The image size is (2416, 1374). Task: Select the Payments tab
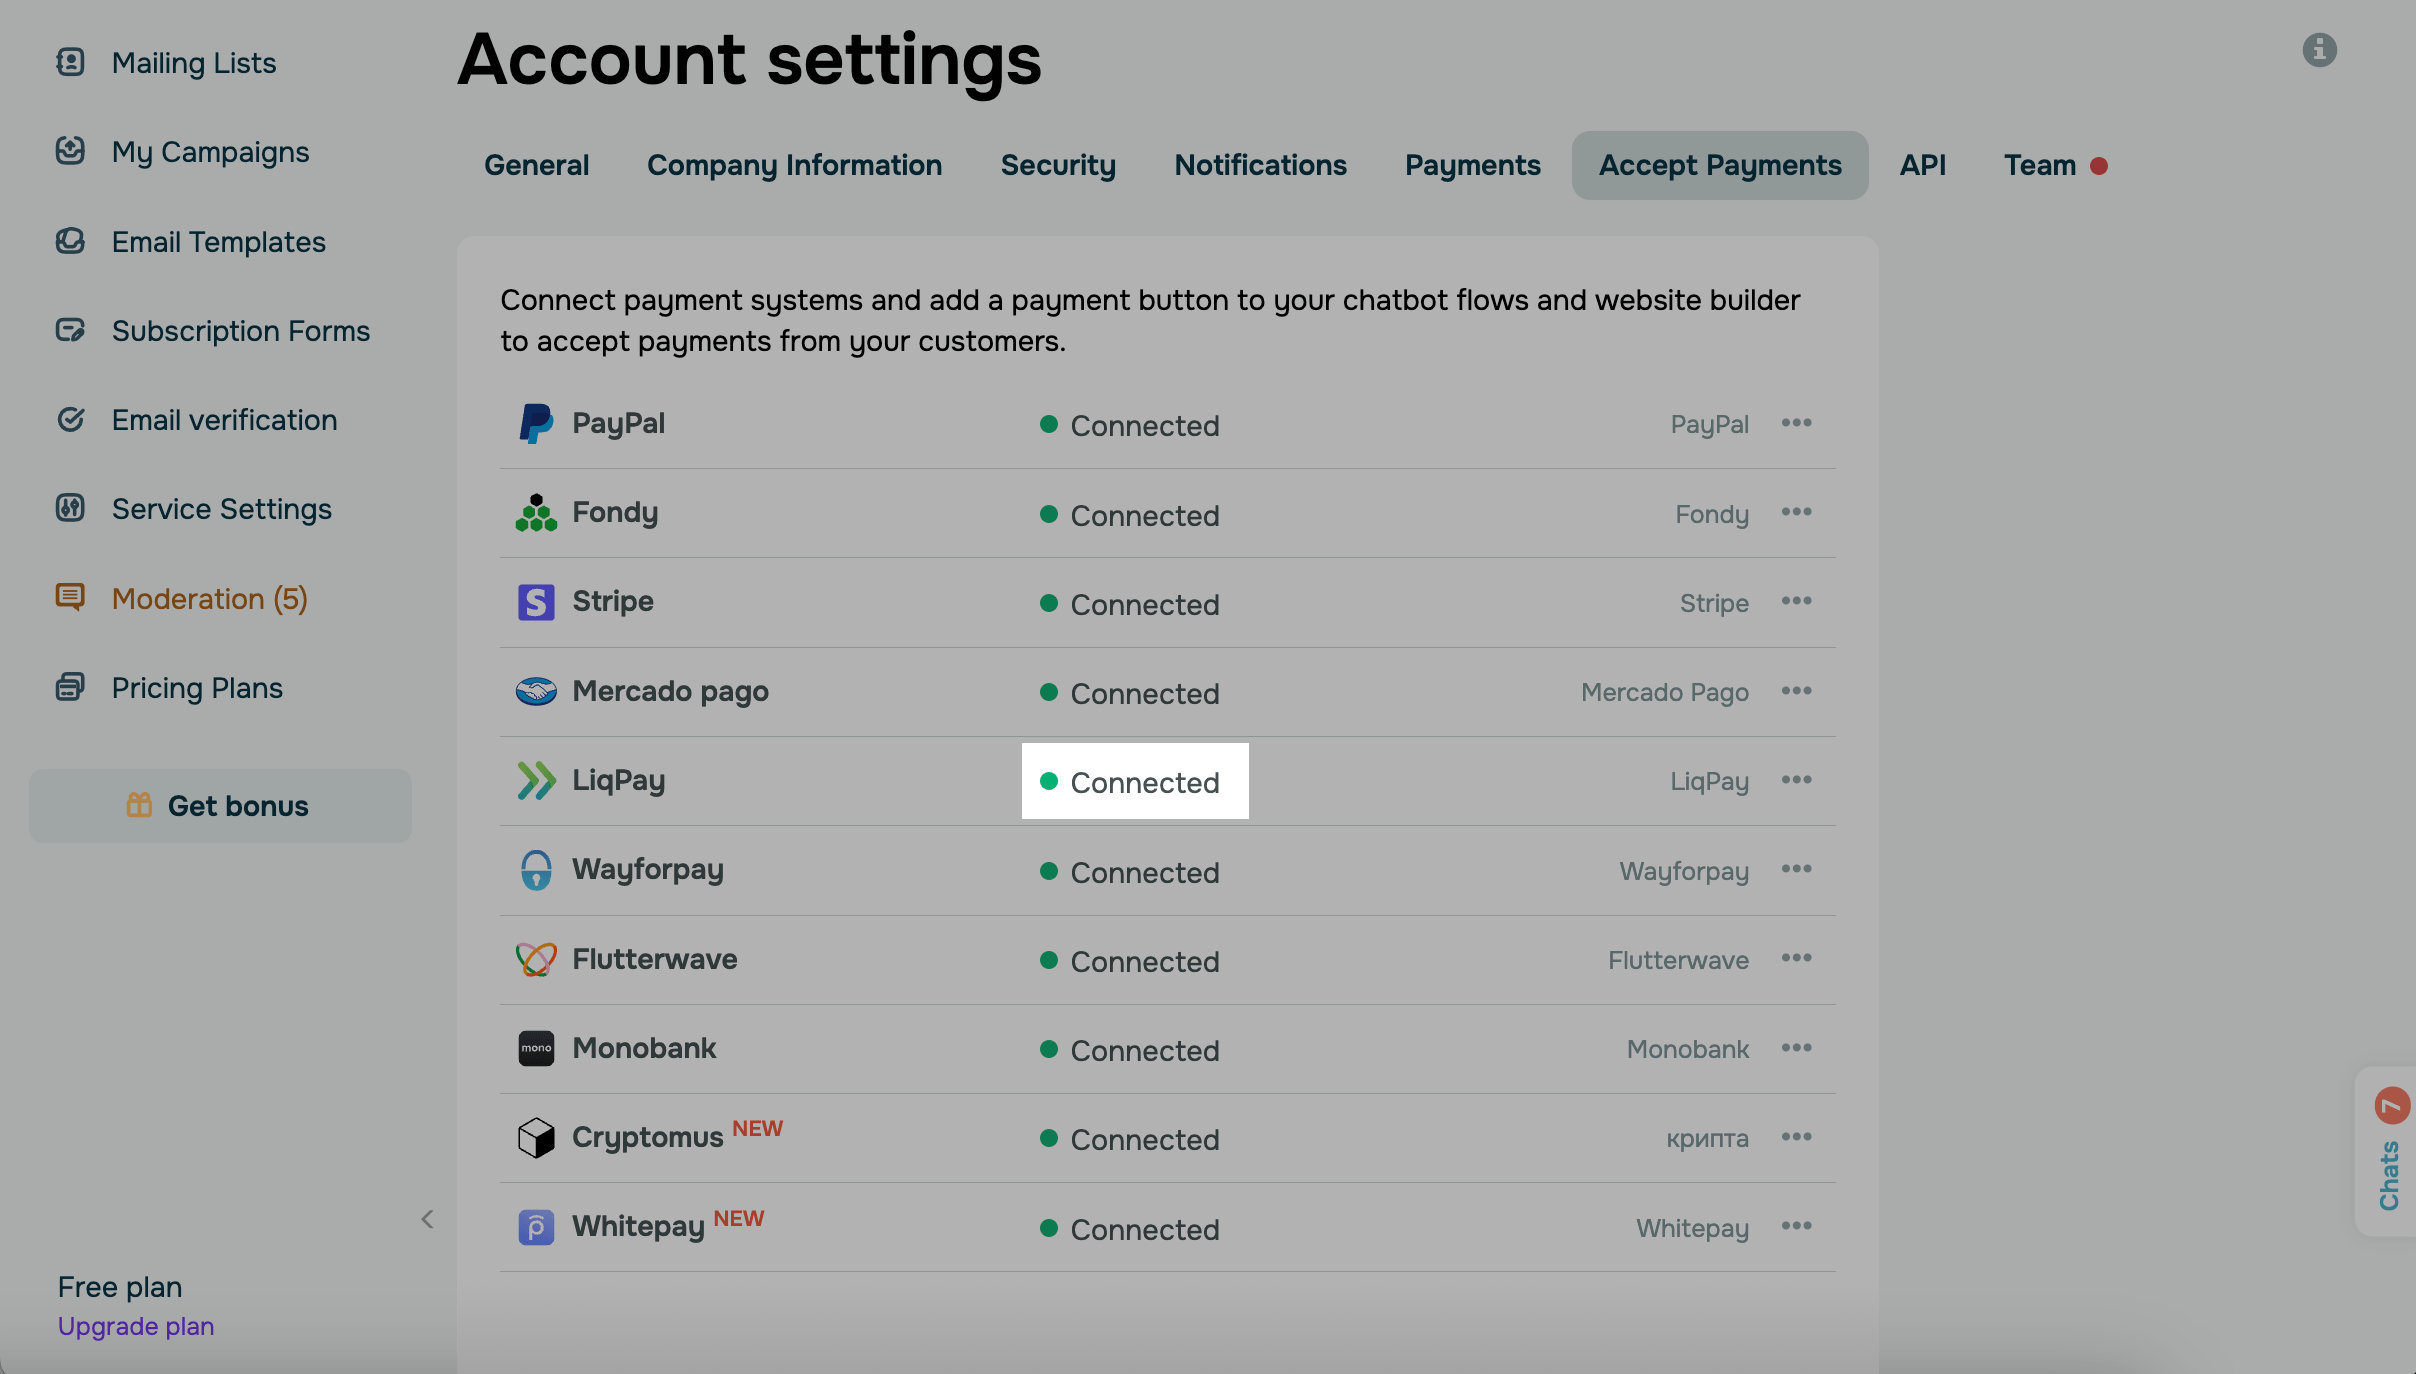pos(1472,165)
